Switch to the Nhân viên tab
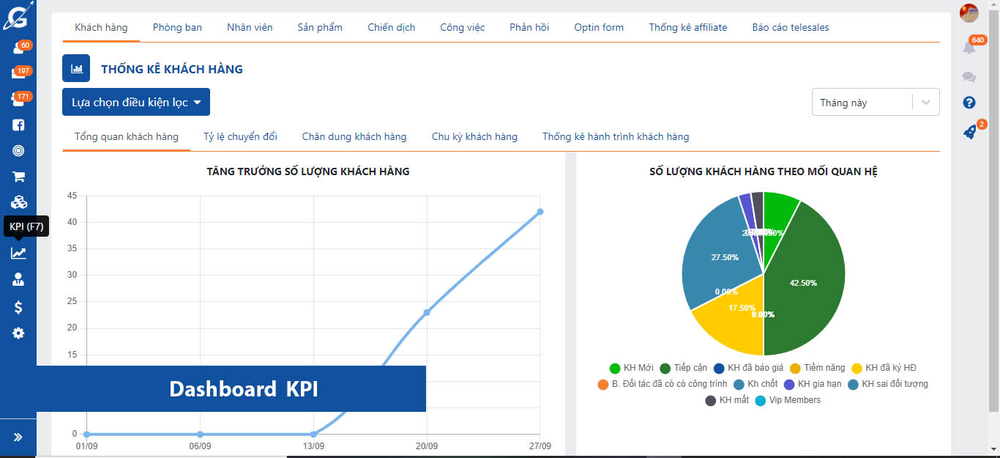 pyautogui.click(x=249, y=27)
